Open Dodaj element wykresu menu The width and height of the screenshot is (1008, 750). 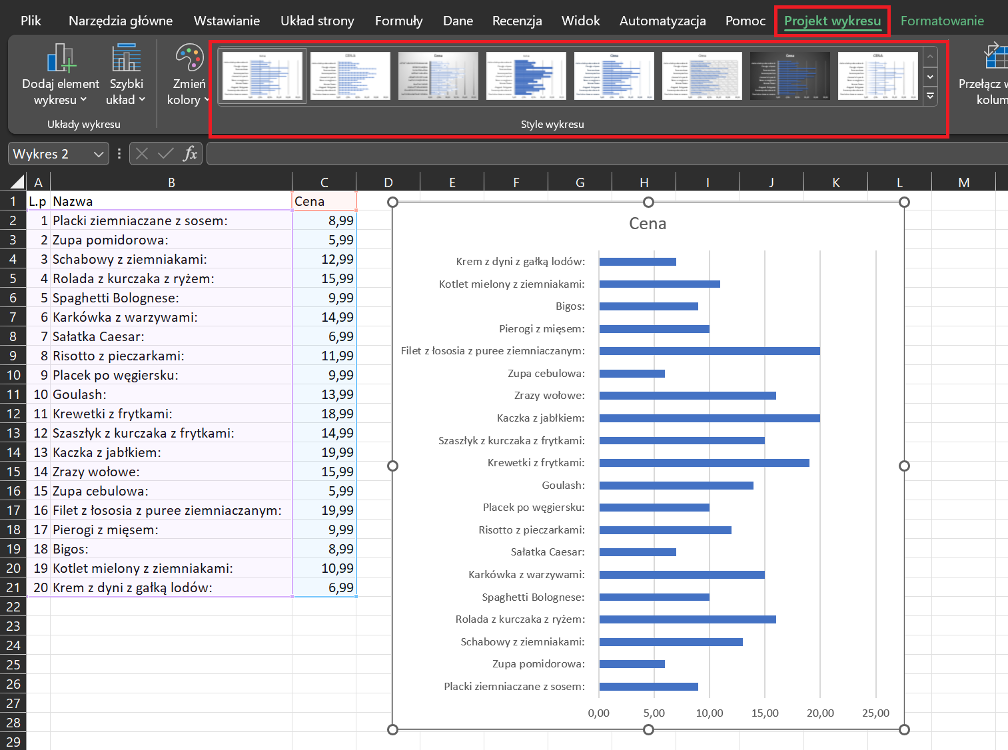click(61, 76)
